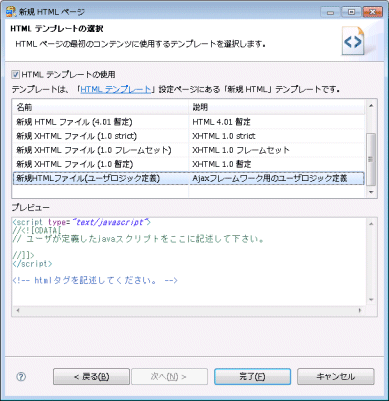Click the 完了(F) finish button
Viewport: 389px width, 401px height.
[252, 377]
